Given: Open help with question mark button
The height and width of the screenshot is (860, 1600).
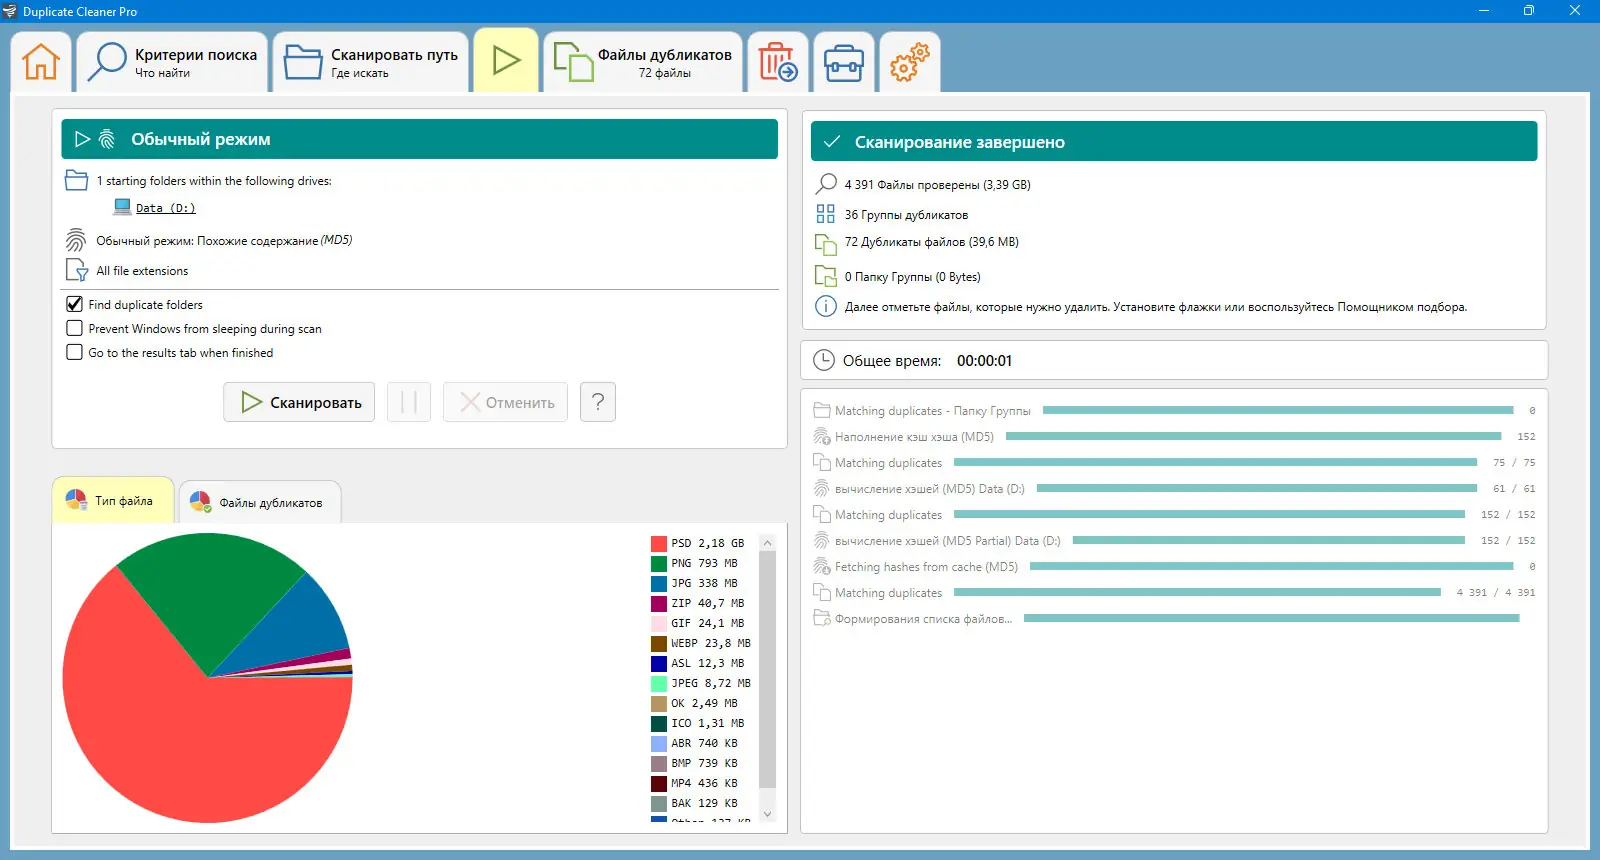Looking at the screenshot, I should coord(598,402).
